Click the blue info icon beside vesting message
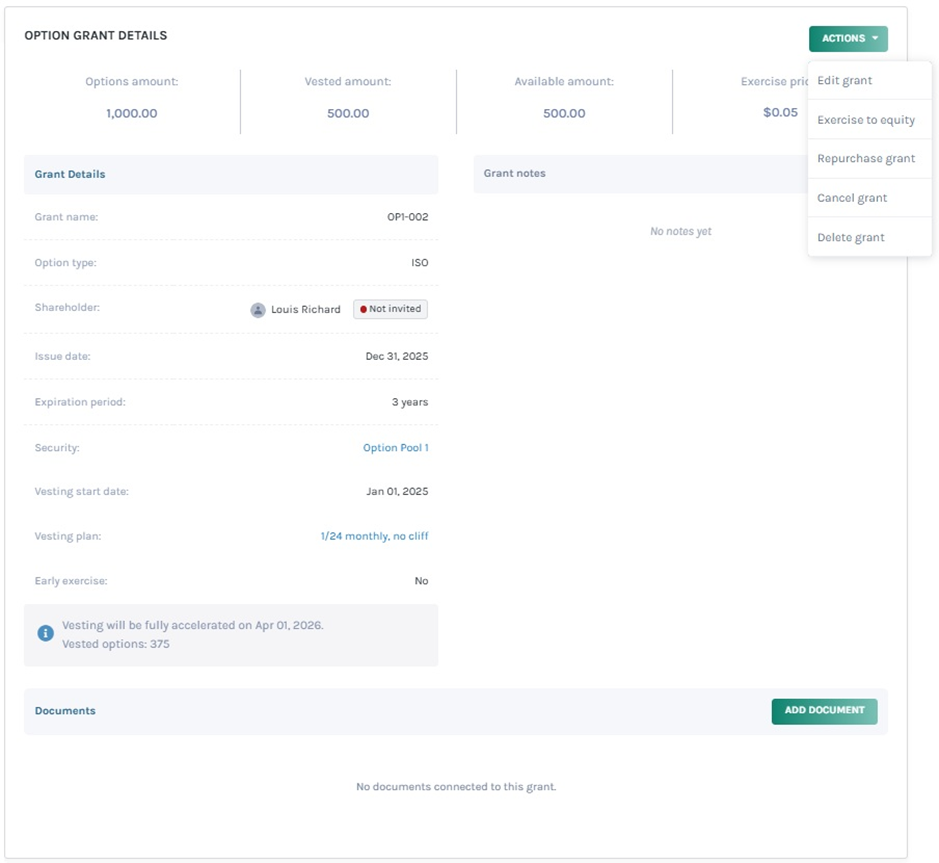 click(44, 632)
